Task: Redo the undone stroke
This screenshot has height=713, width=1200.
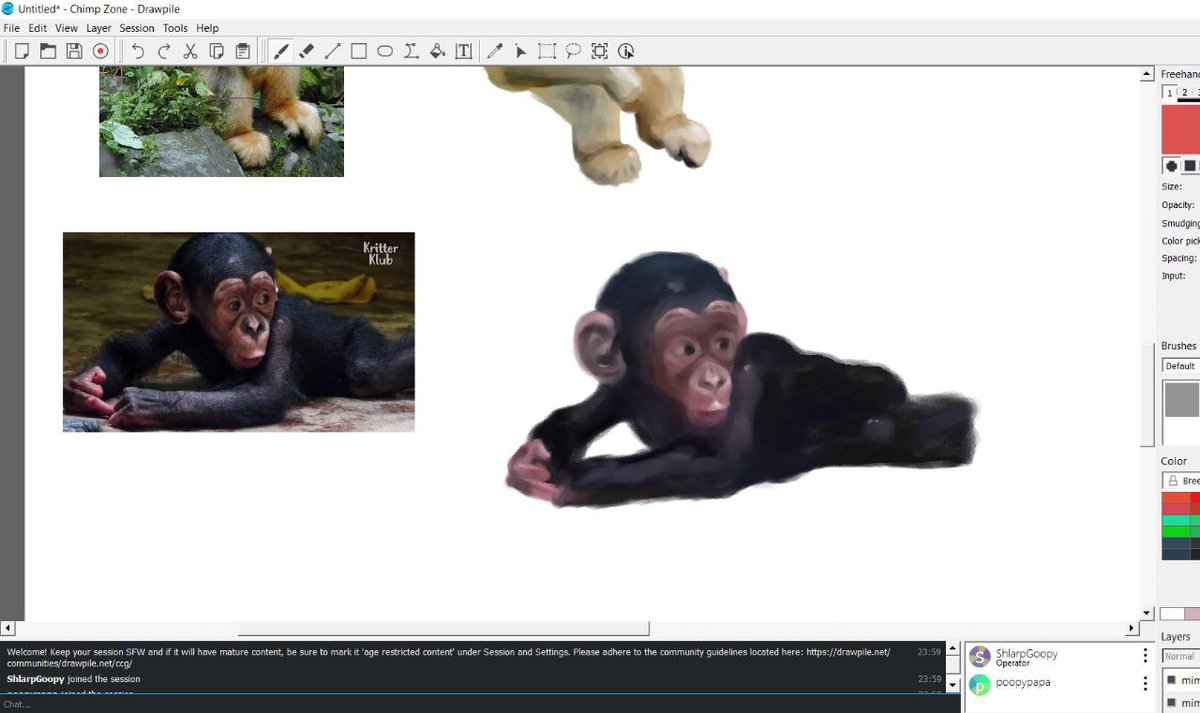Action: coord(164,51)
